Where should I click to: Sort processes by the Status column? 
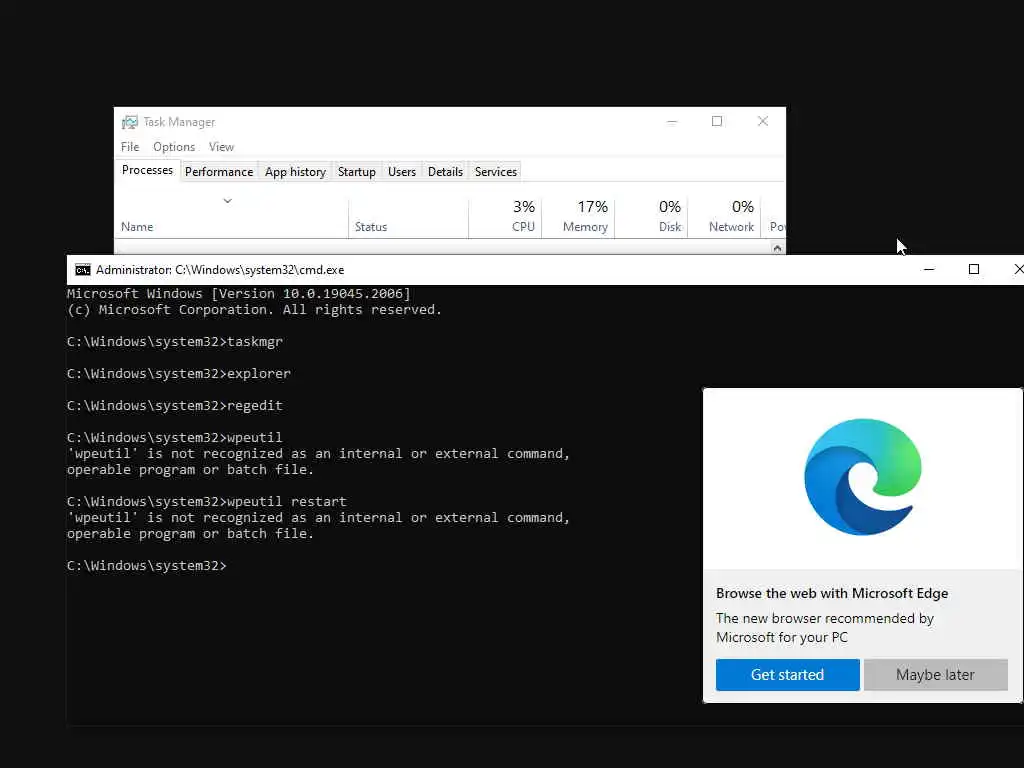coord(408,219)
